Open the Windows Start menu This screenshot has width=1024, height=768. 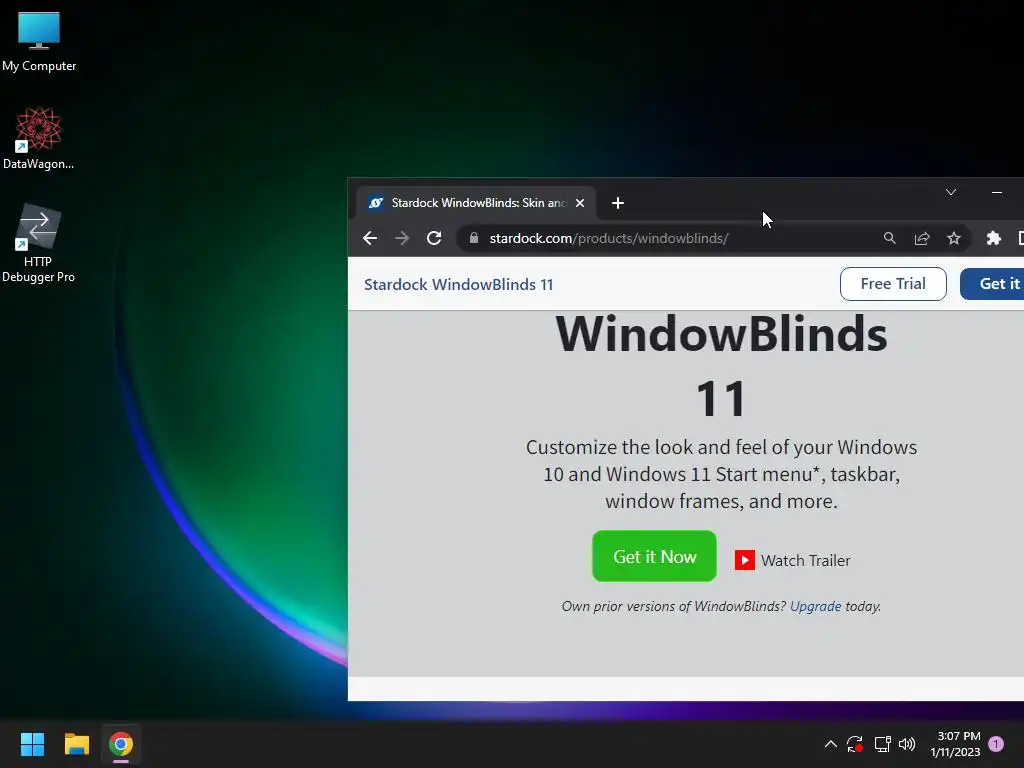point(32,744)
